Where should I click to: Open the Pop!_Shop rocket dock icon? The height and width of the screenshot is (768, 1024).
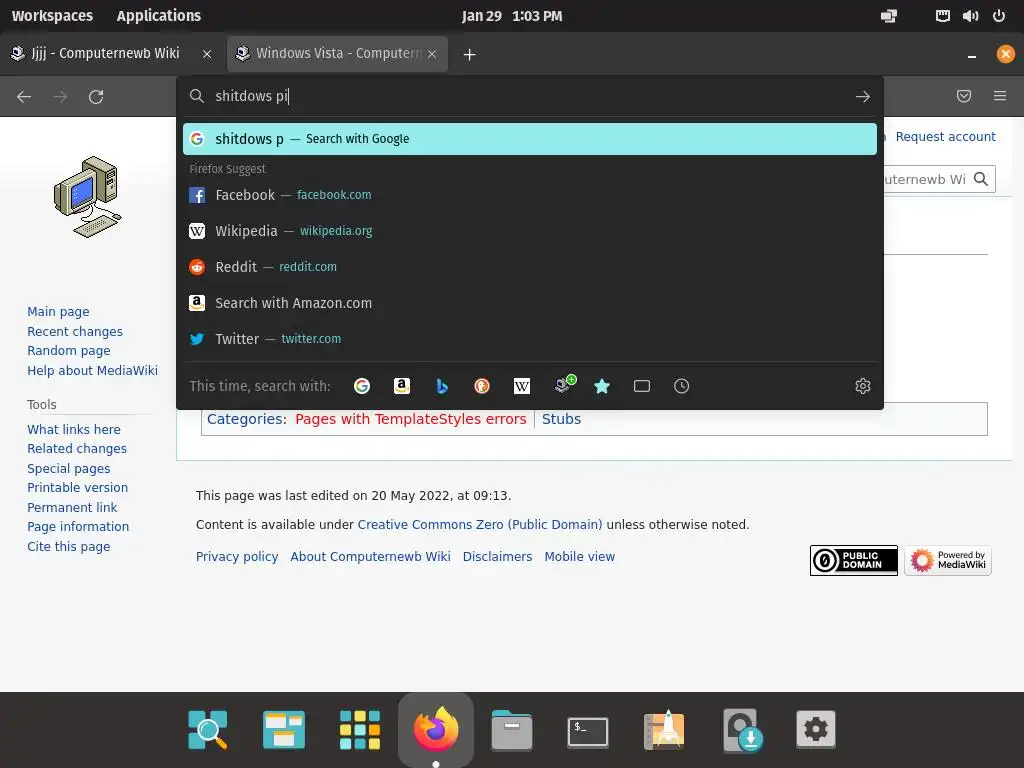664,729
